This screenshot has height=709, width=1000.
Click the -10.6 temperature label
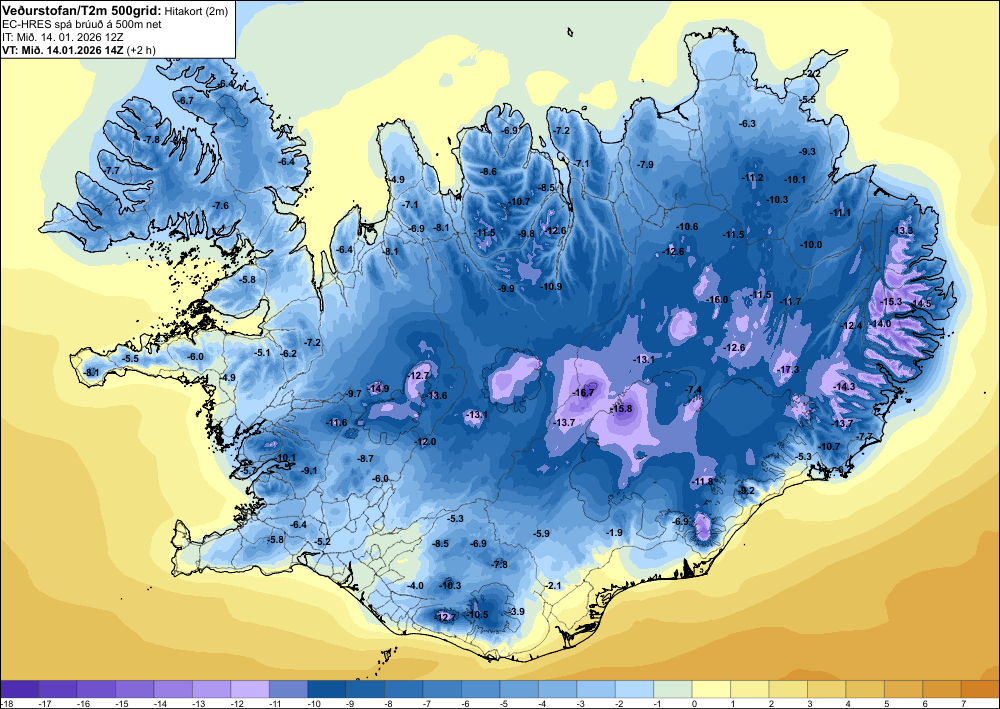tap(688, 227)
